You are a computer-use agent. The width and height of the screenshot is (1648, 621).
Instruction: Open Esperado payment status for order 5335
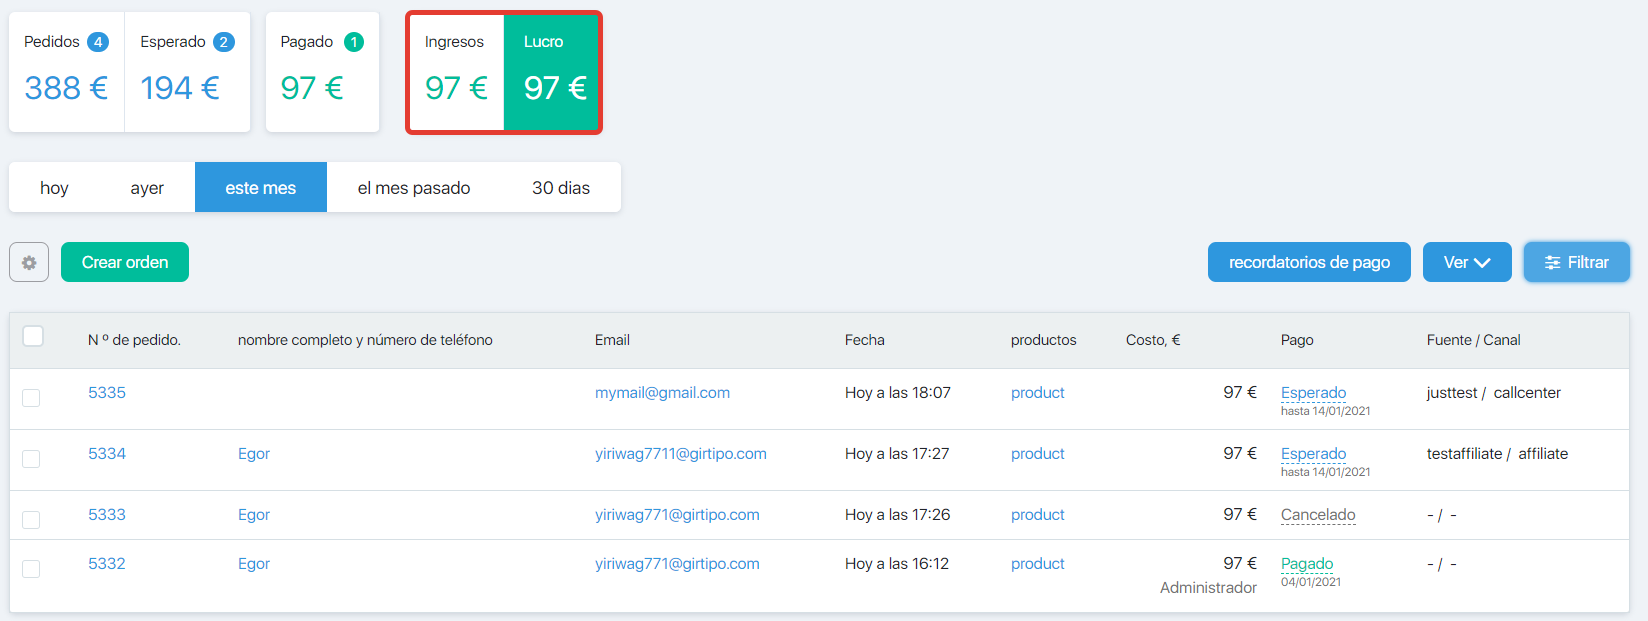[1313, 393]
